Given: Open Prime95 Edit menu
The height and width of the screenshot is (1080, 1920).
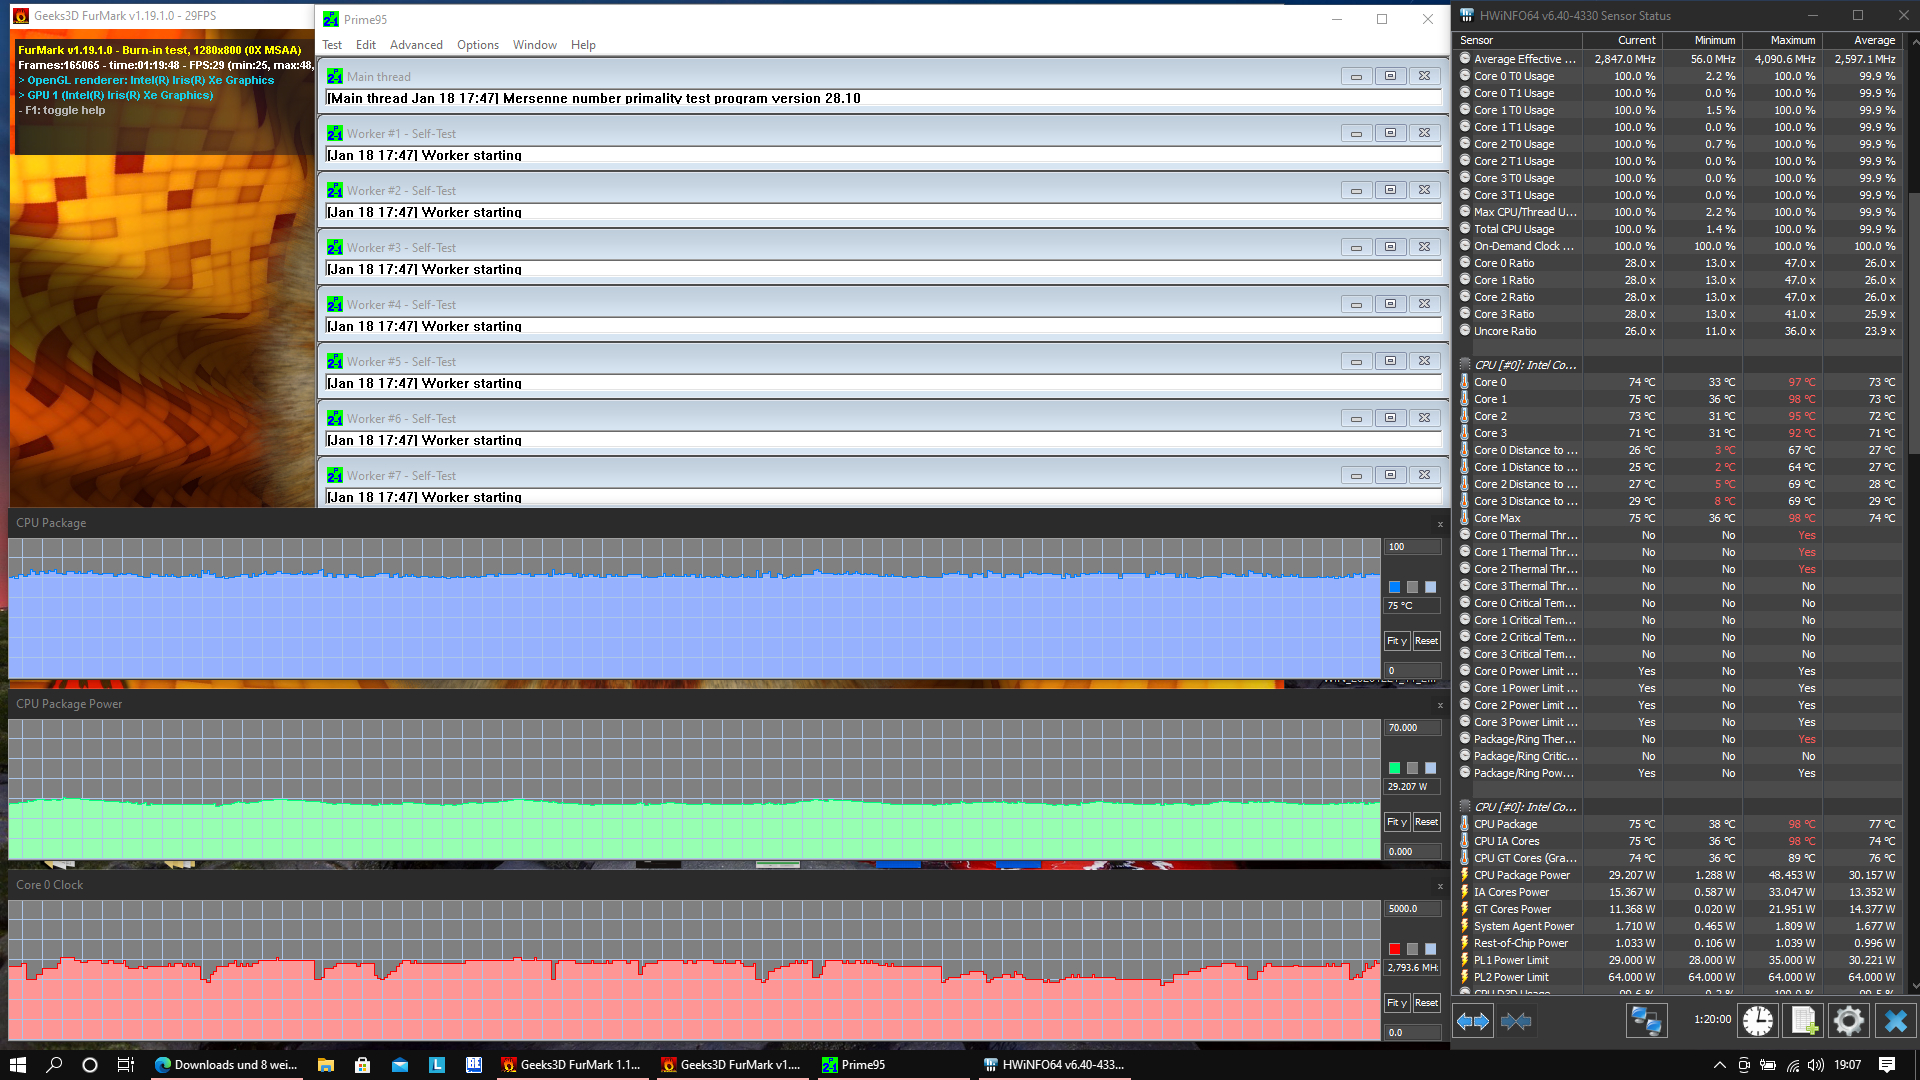Looking at the screenshot, I should [366, 45].
